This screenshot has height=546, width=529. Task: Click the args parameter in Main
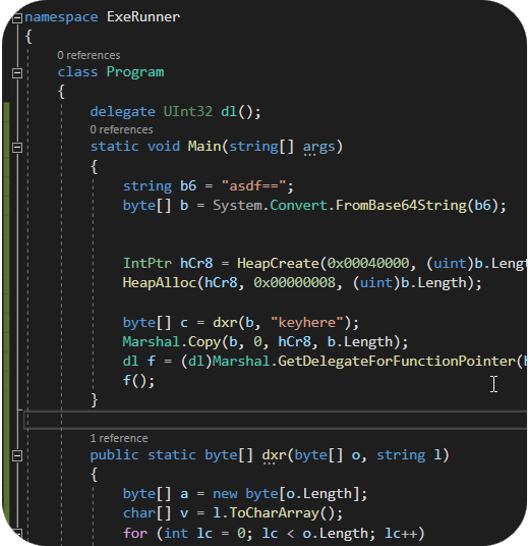point(319,147)
